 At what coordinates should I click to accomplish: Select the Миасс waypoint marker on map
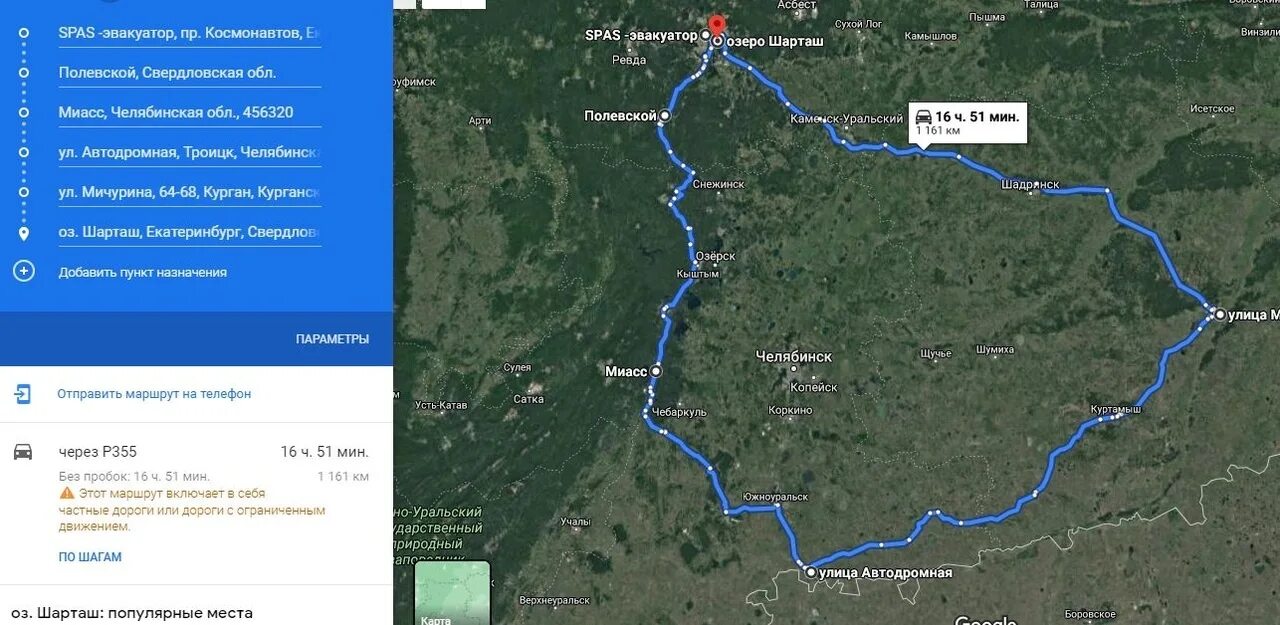point(656,371)
